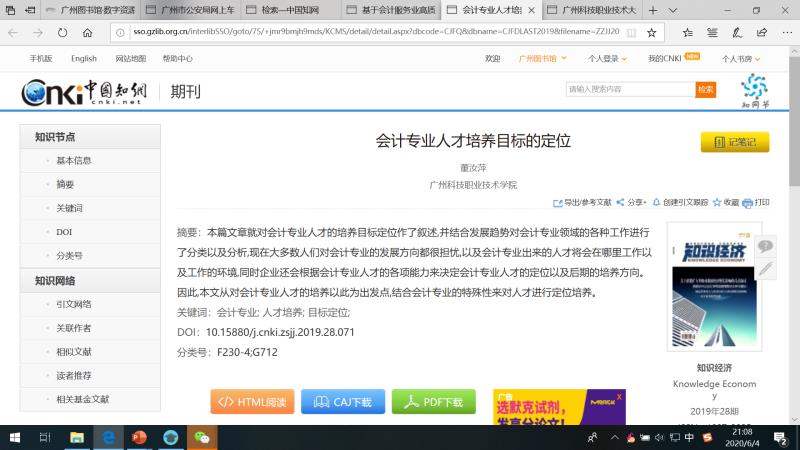Click the 知网节 logo icon
Screen dimensions: 800x450
tap(742, 88)
